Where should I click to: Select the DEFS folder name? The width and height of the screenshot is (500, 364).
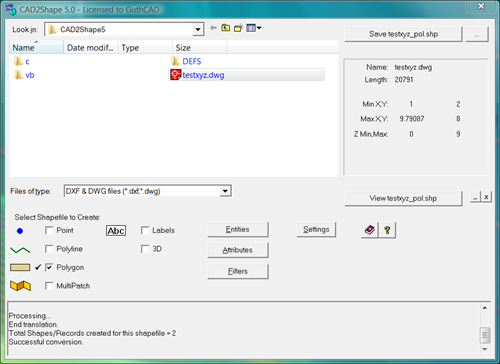(x=192, y=61)
